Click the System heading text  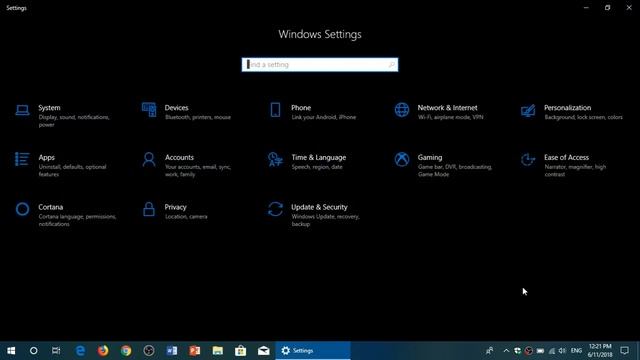(49, 108)
